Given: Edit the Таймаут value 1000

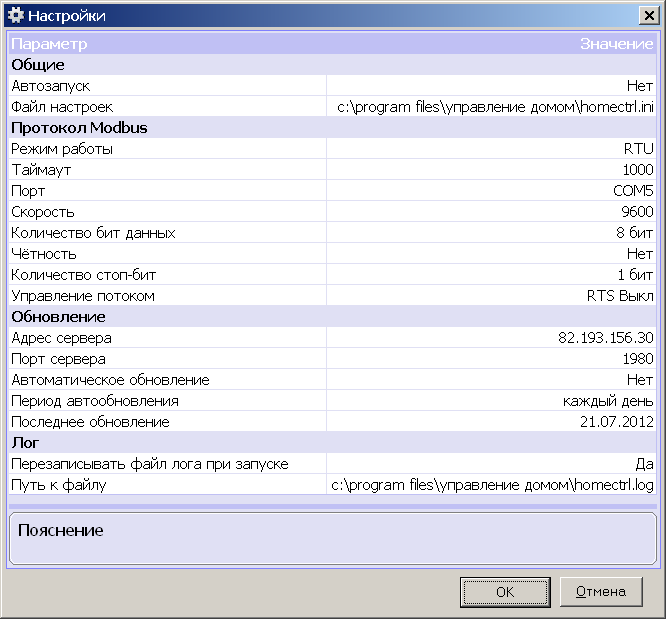Looking at the screenshot, I should (636, 170).
